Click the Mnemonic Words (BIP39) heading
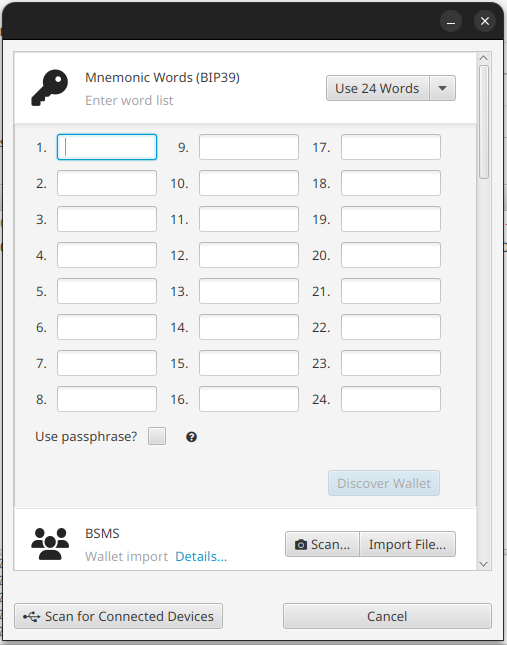 point(162,77)
